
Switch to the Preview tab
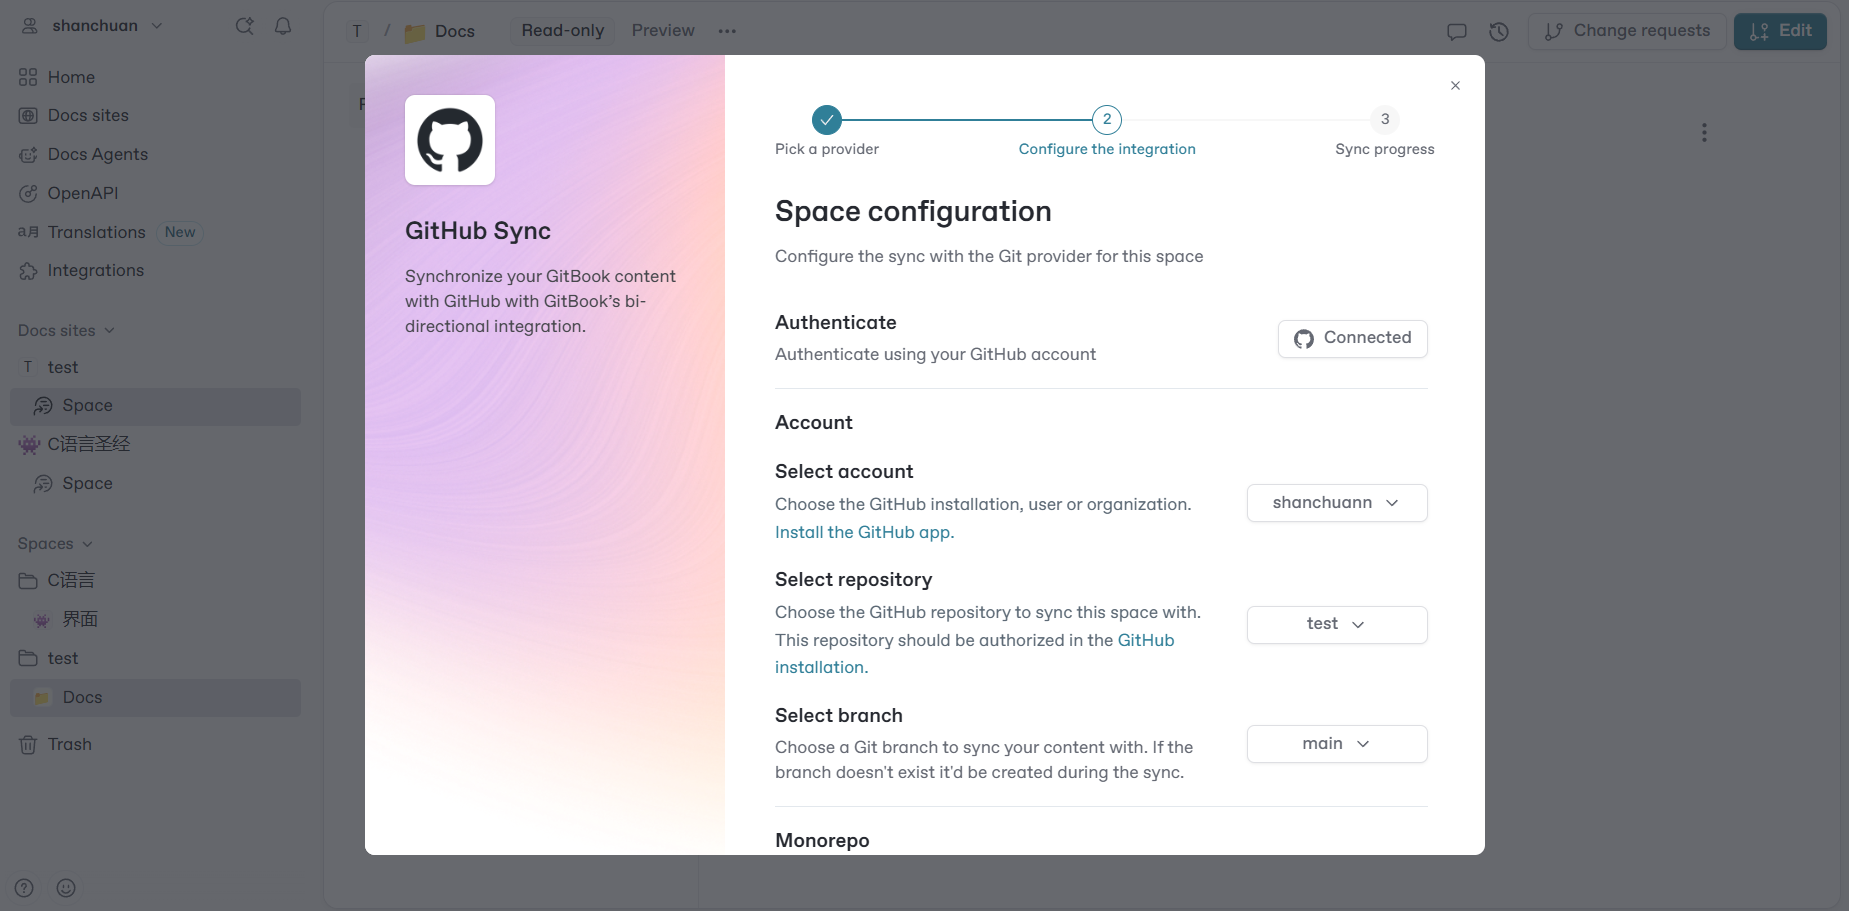pos(663,31)
